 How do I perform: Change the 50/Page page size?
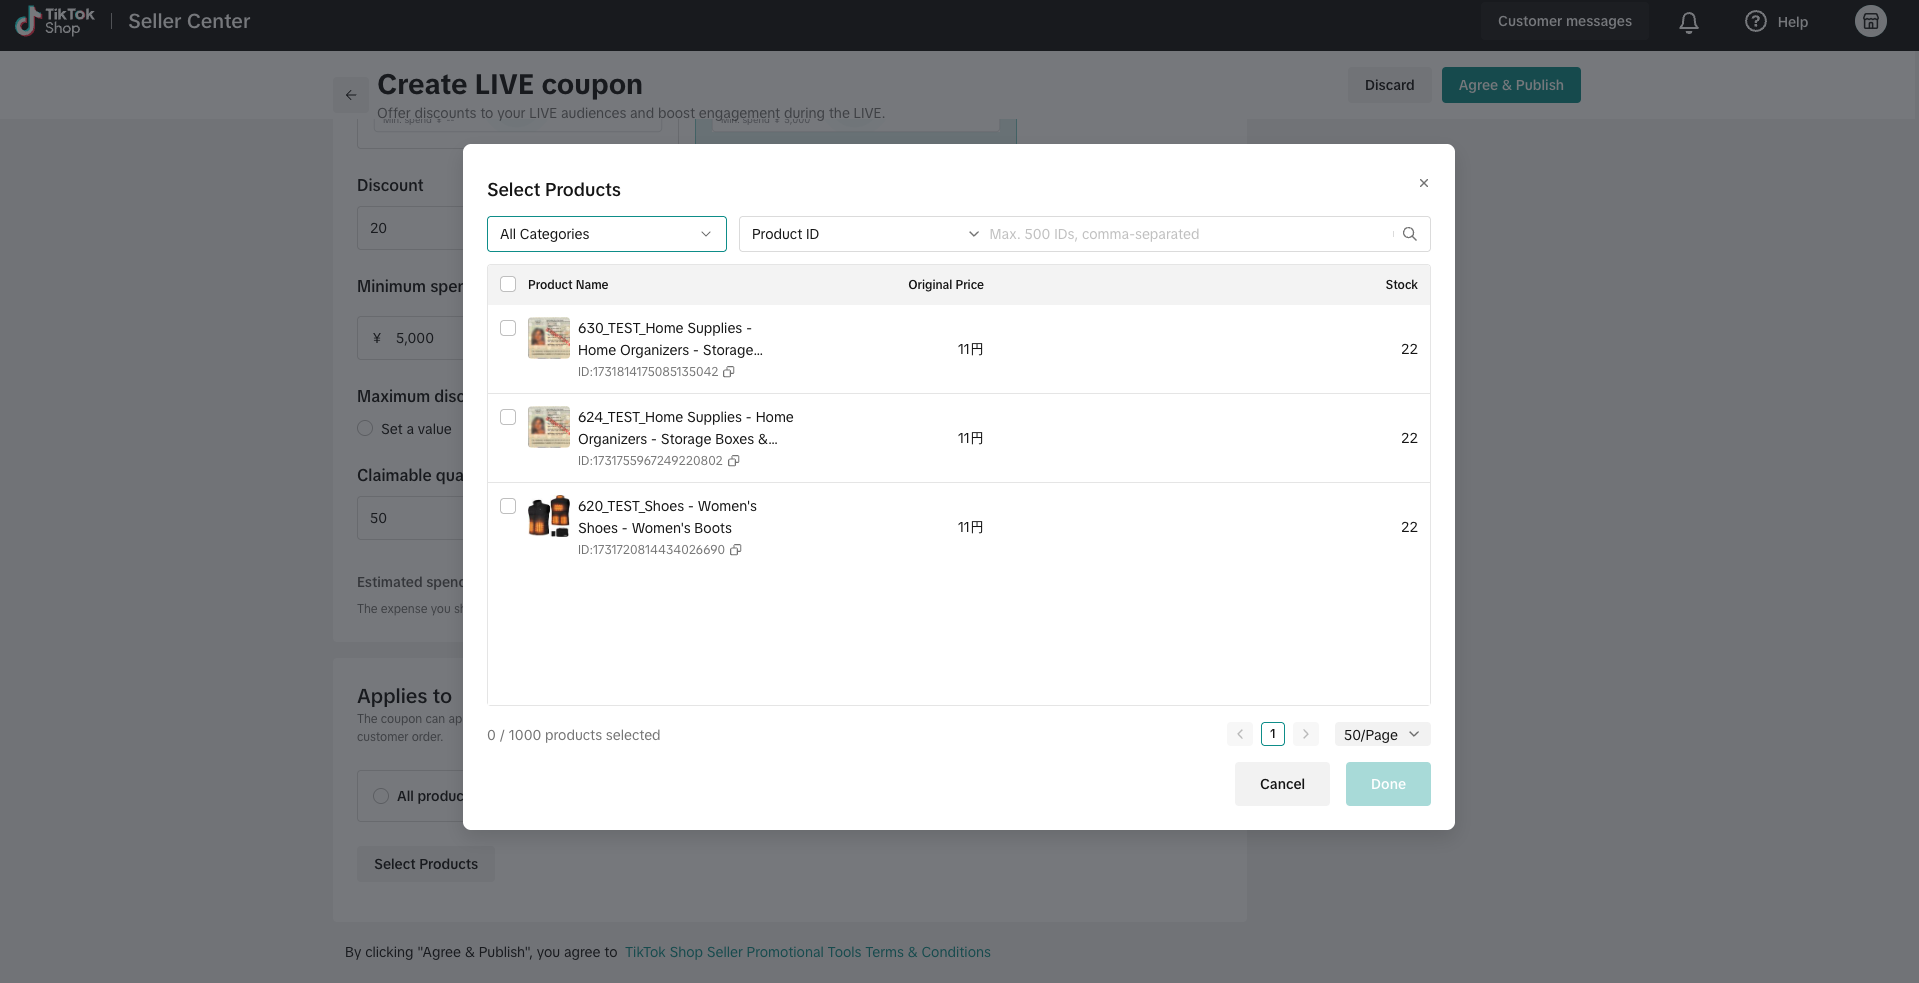click(x=1382, y=734)
